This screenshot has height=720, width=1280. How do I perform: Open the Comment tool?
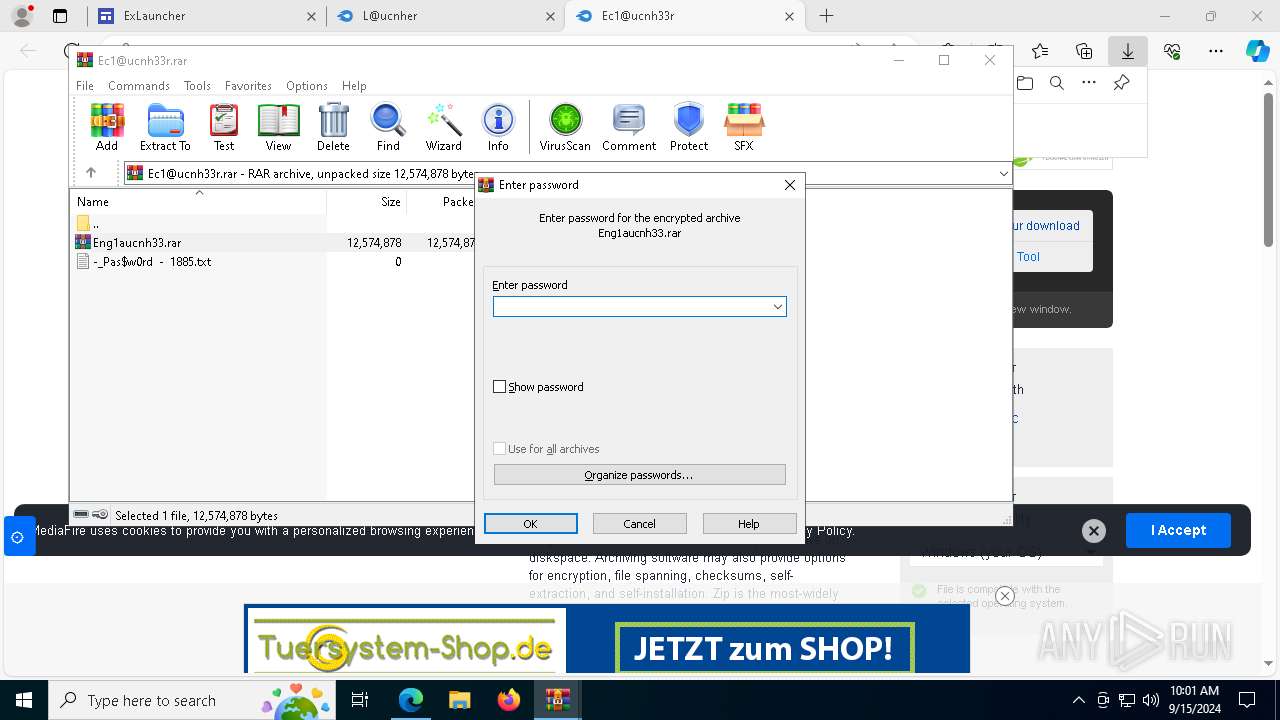click(629, 127)
